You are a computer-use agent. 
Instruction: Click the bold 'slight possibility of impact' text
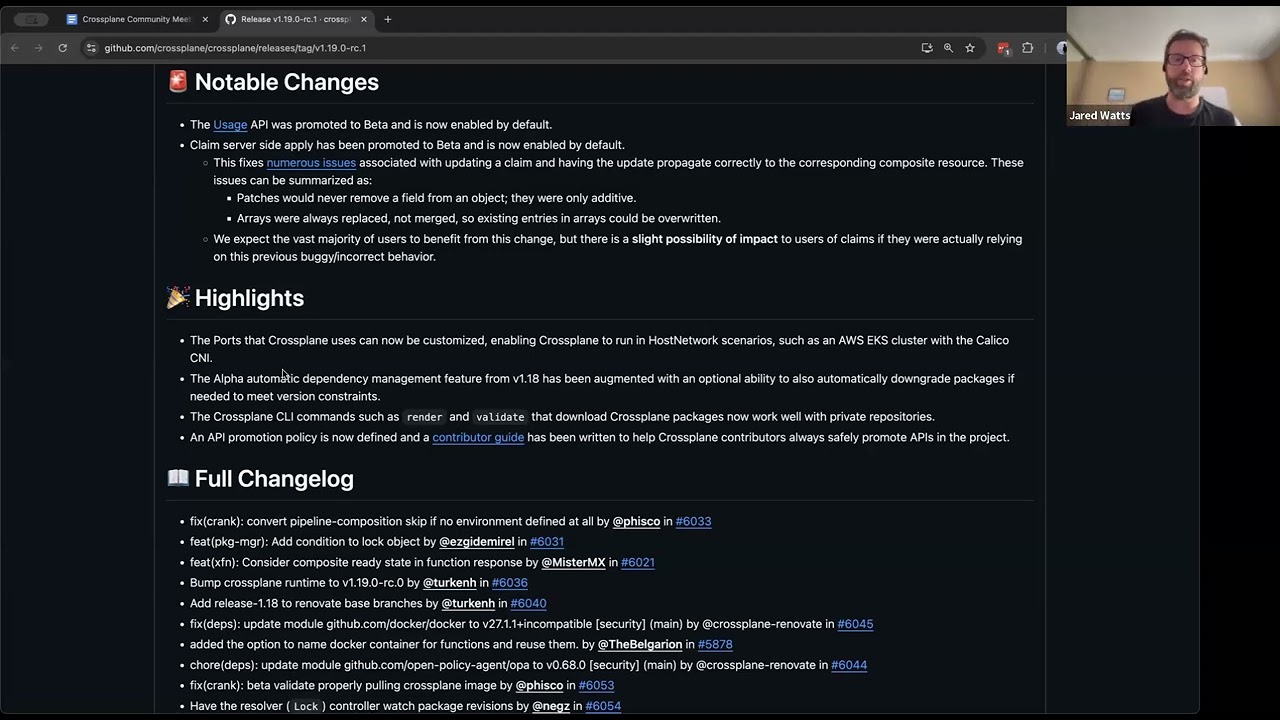coord(704,239)
